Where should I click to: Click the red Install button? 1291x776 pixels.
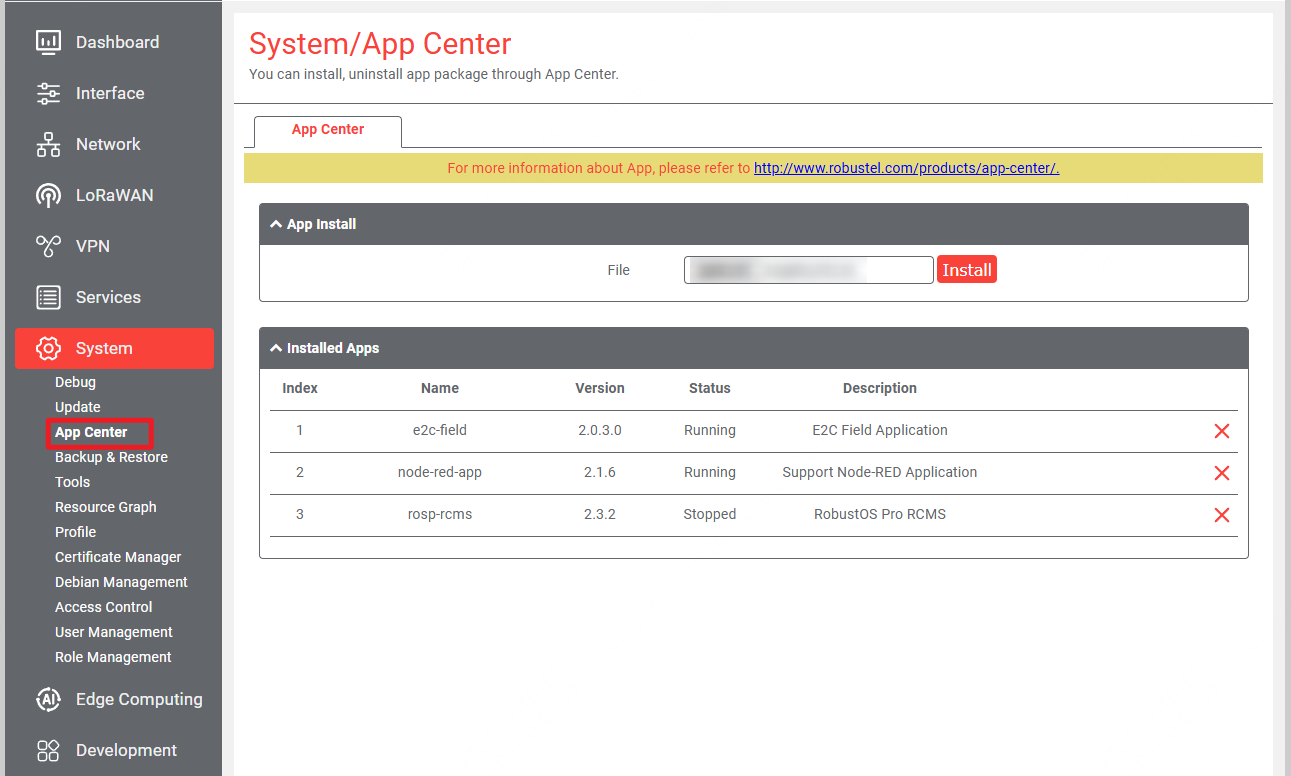(967, 270)
